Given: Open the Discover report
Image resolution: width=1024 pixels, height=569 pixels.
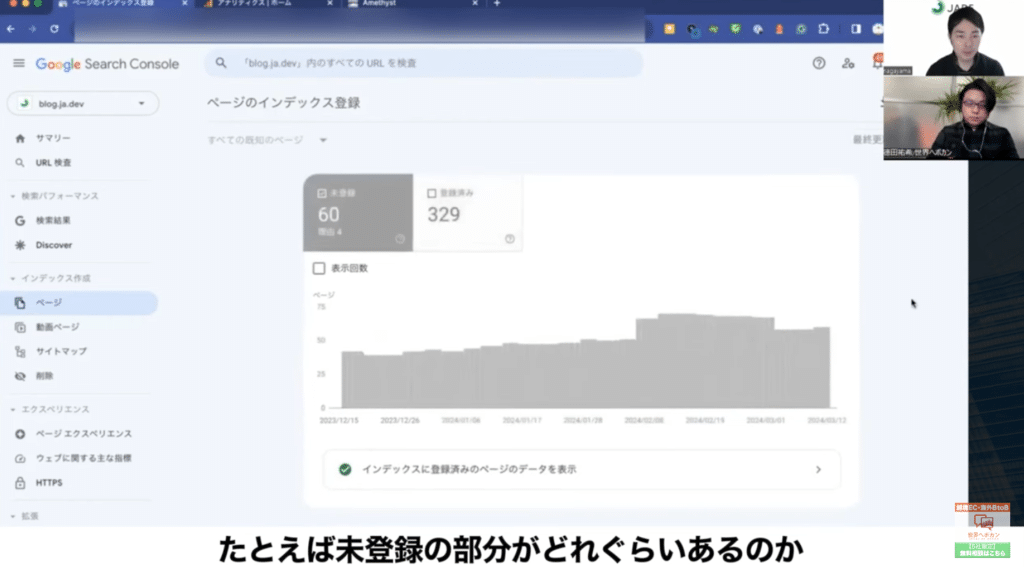Looking at the screenshot, I should coord(54,245).
